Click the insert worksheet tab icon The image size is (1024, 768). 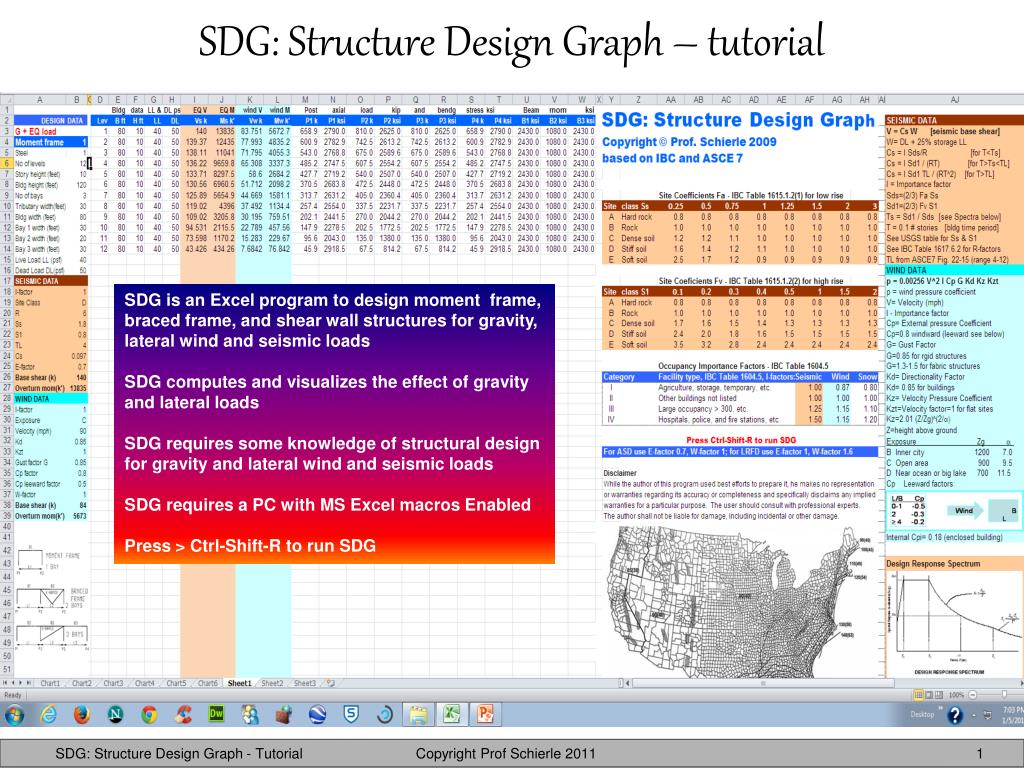331,683
